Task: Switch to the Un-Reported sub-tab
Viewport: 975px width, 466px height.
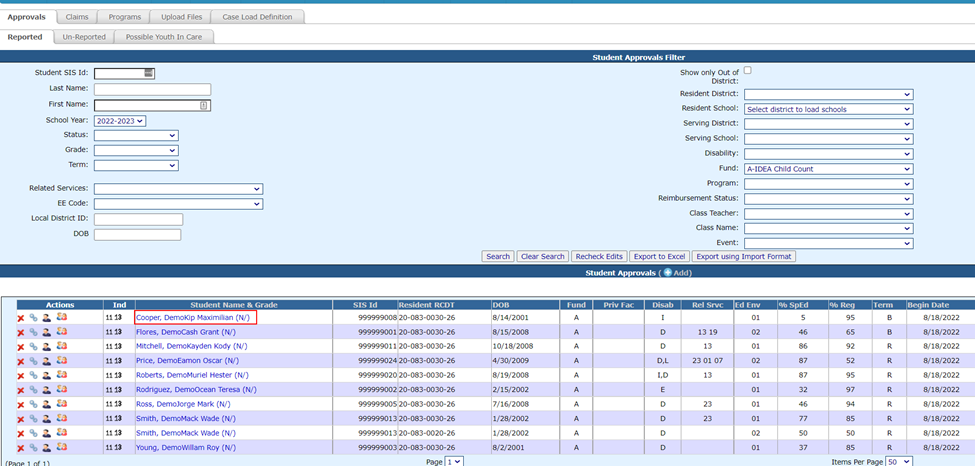Action: pyautogui.click(x=84, y=37)
